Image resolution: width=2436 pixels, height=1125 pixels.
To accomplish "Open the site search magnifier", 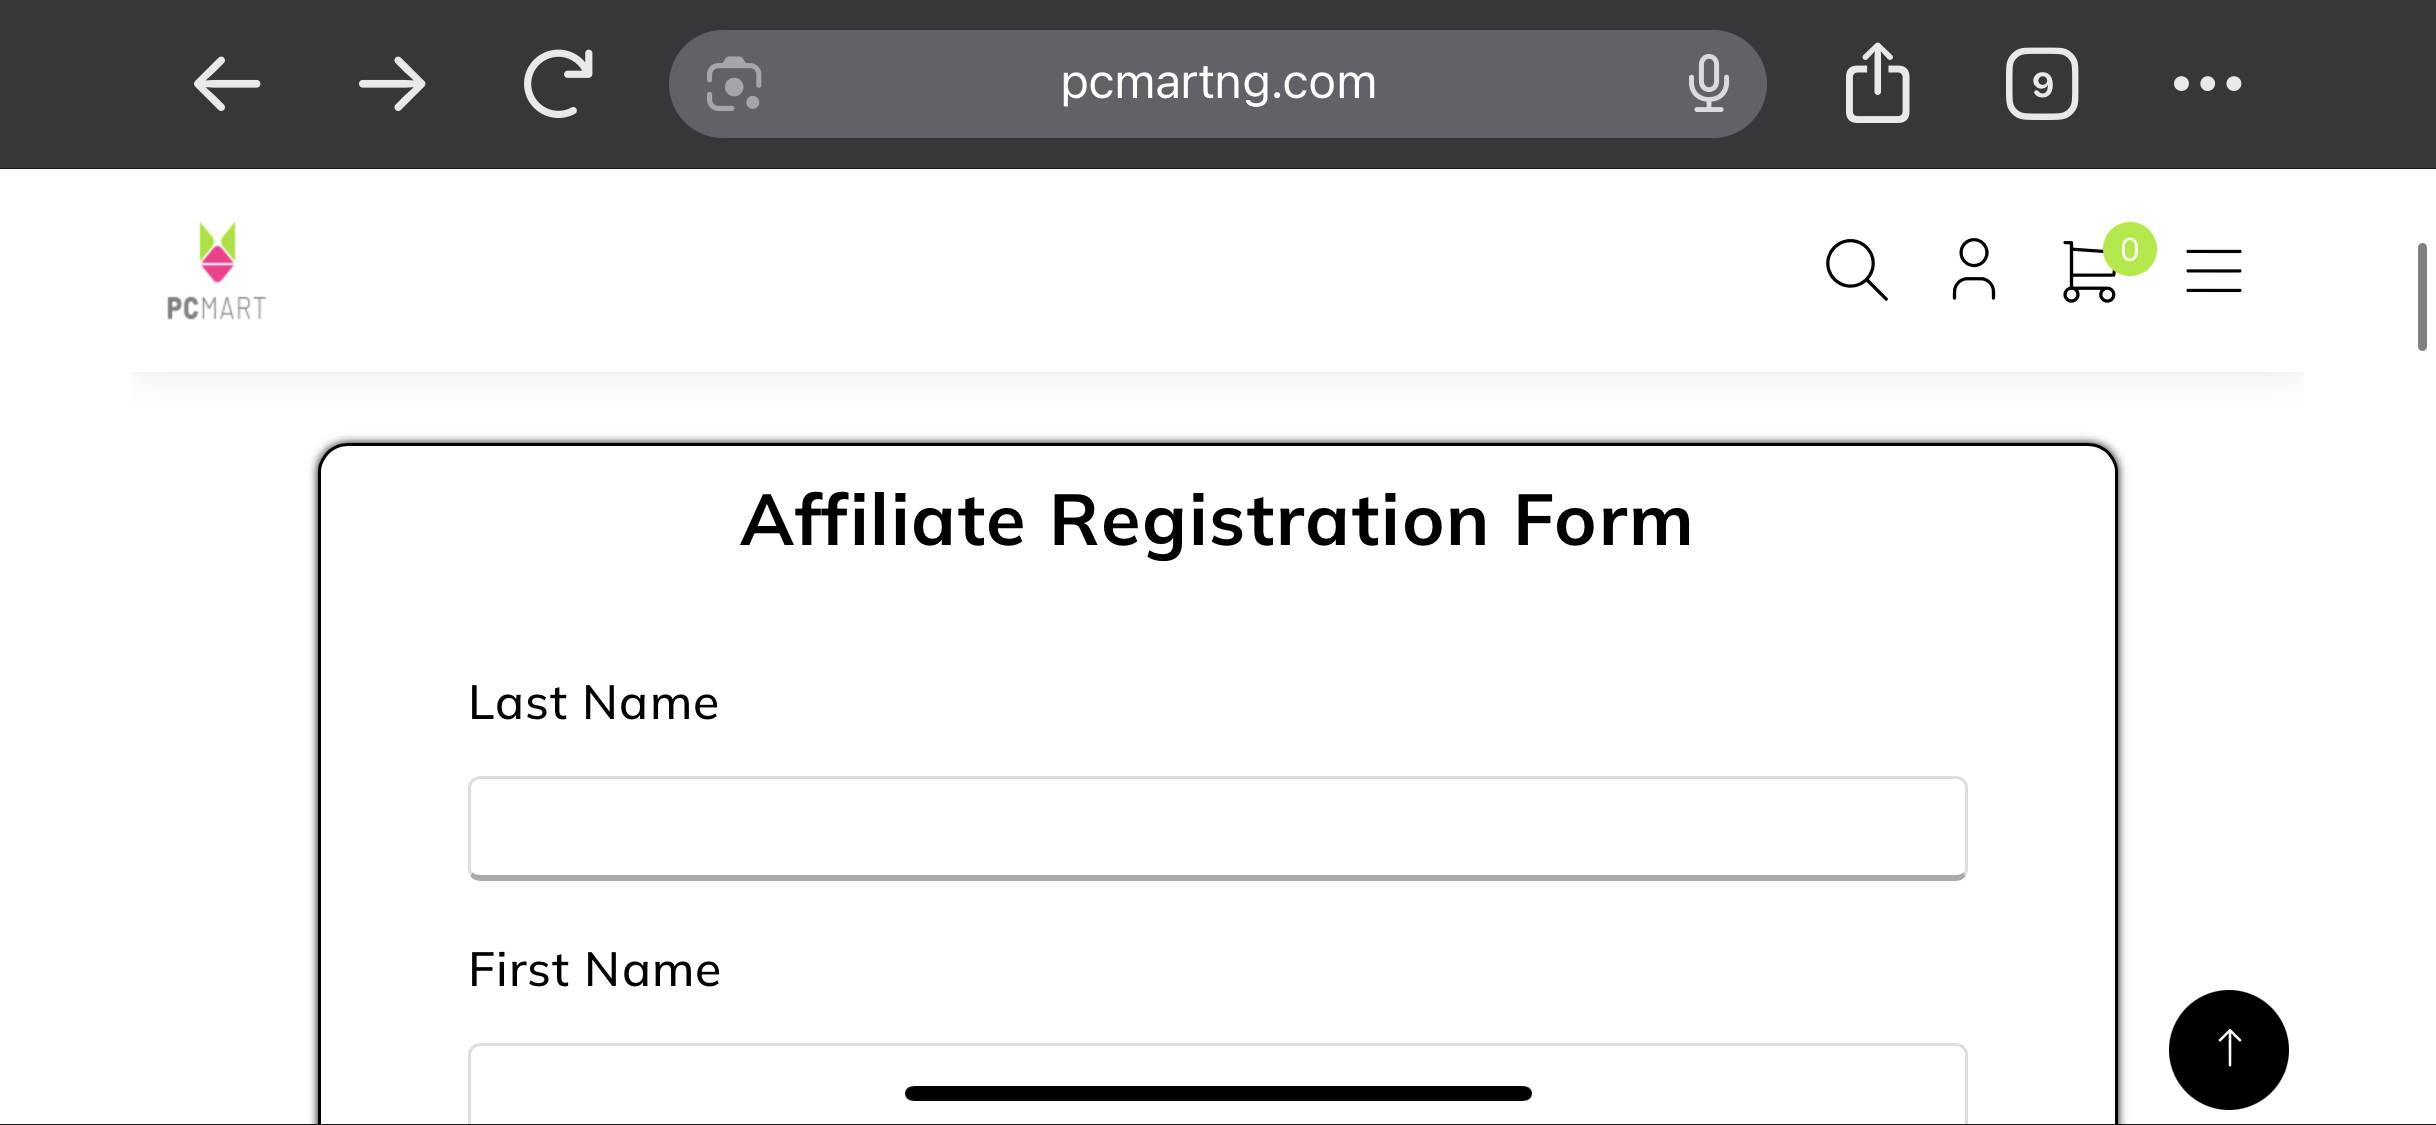I will pyautogui.click(x=1856, y=270).
